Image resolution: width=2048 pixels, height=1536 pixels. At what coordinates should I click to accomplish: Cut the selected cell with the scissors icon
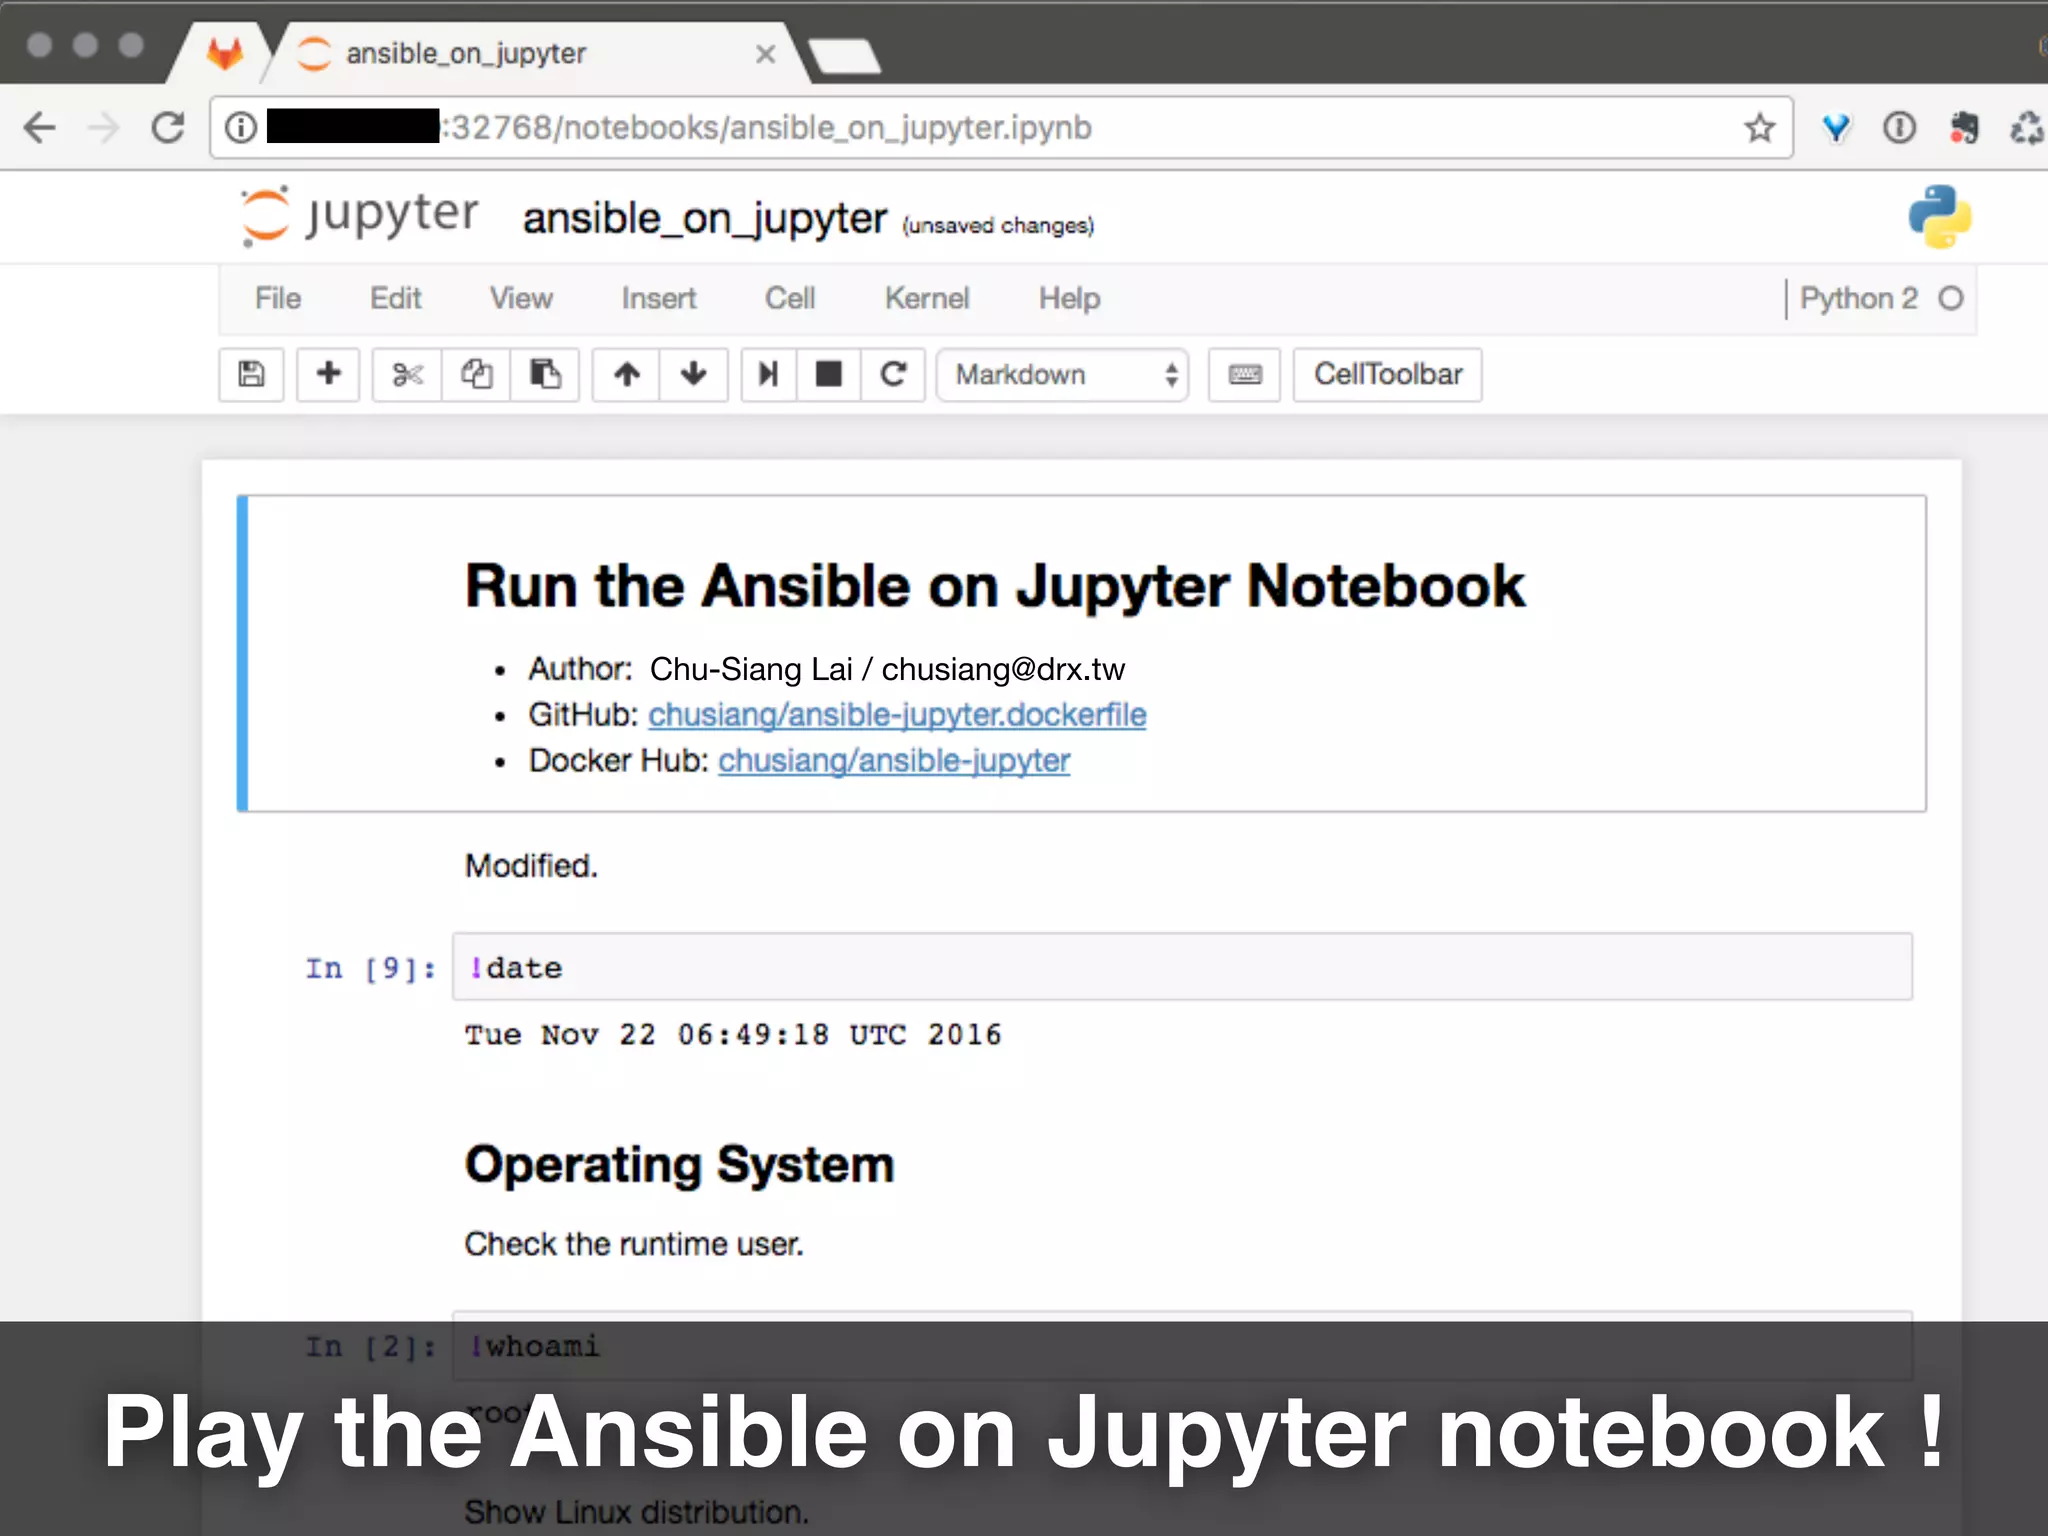pos(407,375)
